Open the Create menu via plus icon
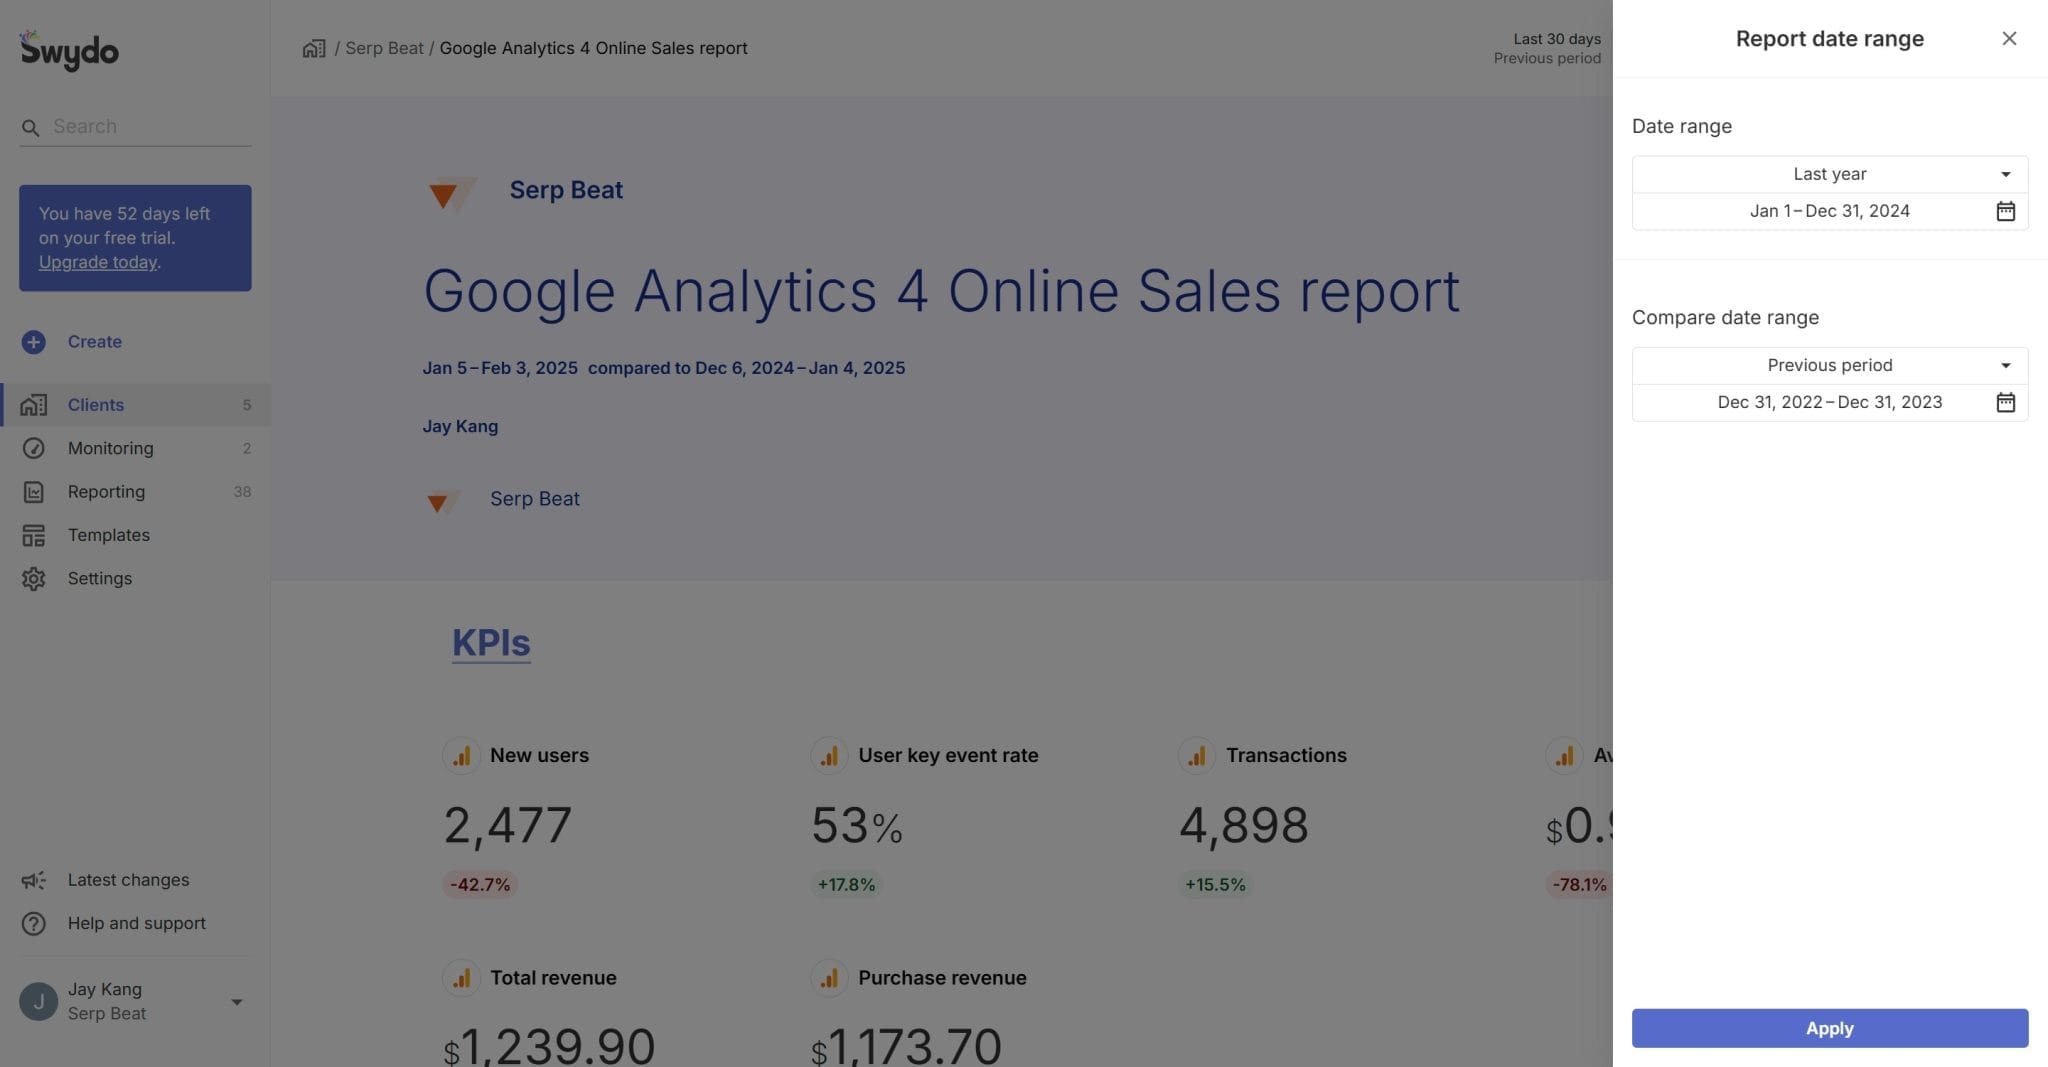Viewport: 2048px width, 1067px height. coord(33,341)
